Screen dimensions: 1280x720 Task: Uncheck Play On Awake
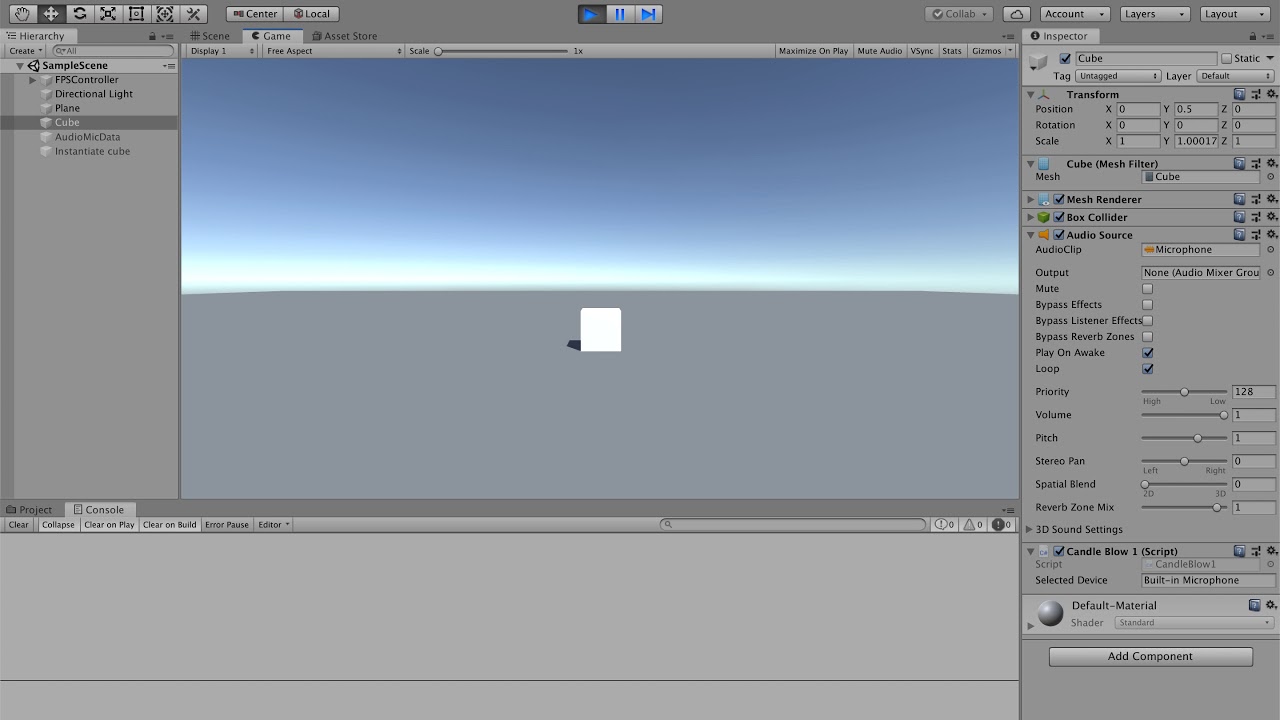pos(1148,353)
